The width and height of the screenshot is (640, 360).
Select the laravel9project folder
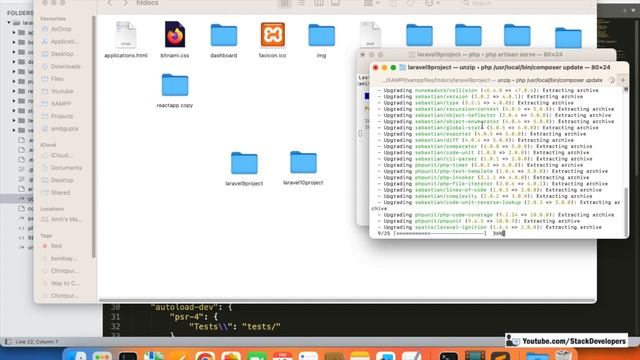tap(244, 169)
